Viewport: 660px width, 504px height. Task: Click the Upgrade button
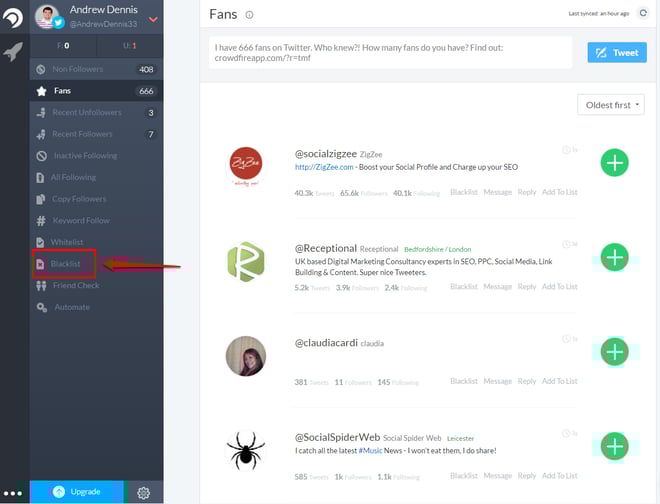(x=77, y=492)
